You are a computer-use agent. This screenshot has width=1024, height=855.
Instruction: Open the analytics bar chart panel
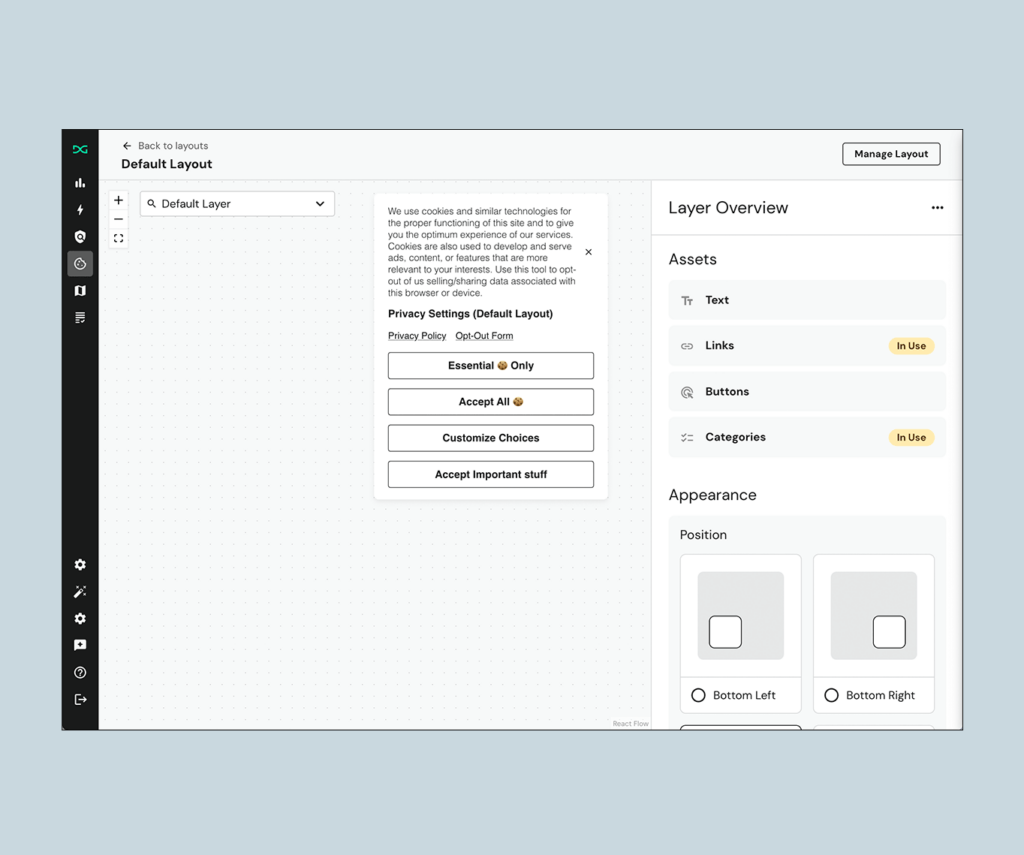[80, 183]
